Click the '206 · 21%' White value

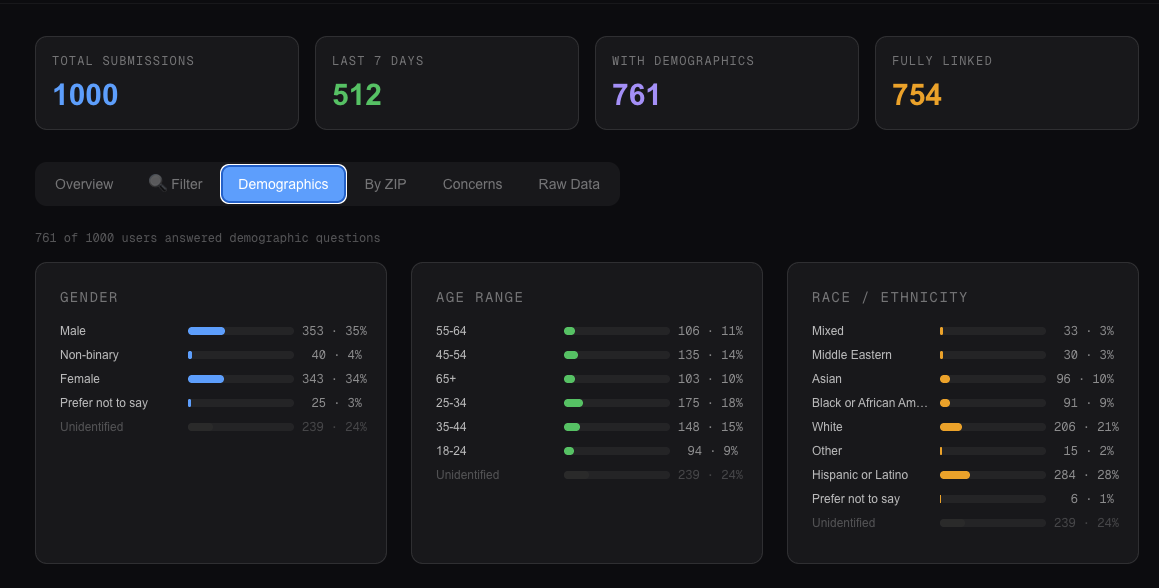(x=1087, y=427)
